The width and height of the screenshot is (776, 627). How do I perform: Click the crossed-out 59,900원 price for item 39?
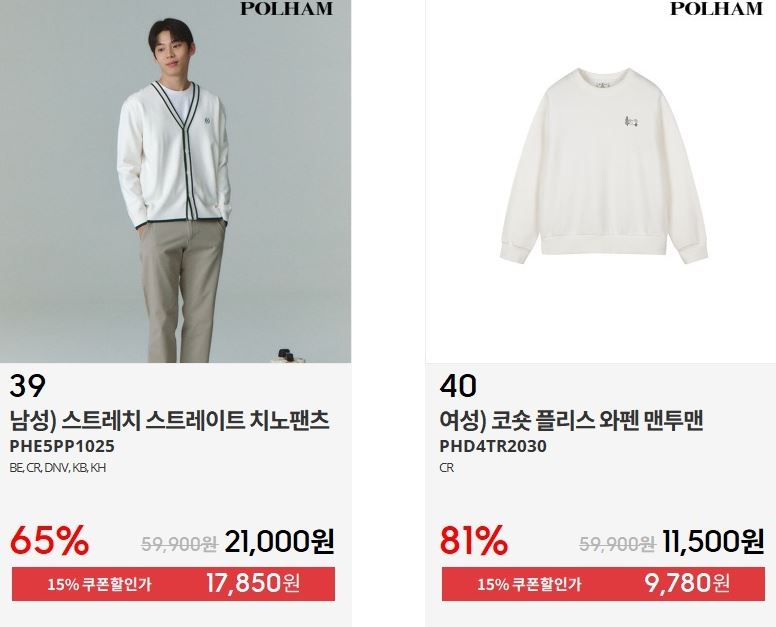click(179, 544)
